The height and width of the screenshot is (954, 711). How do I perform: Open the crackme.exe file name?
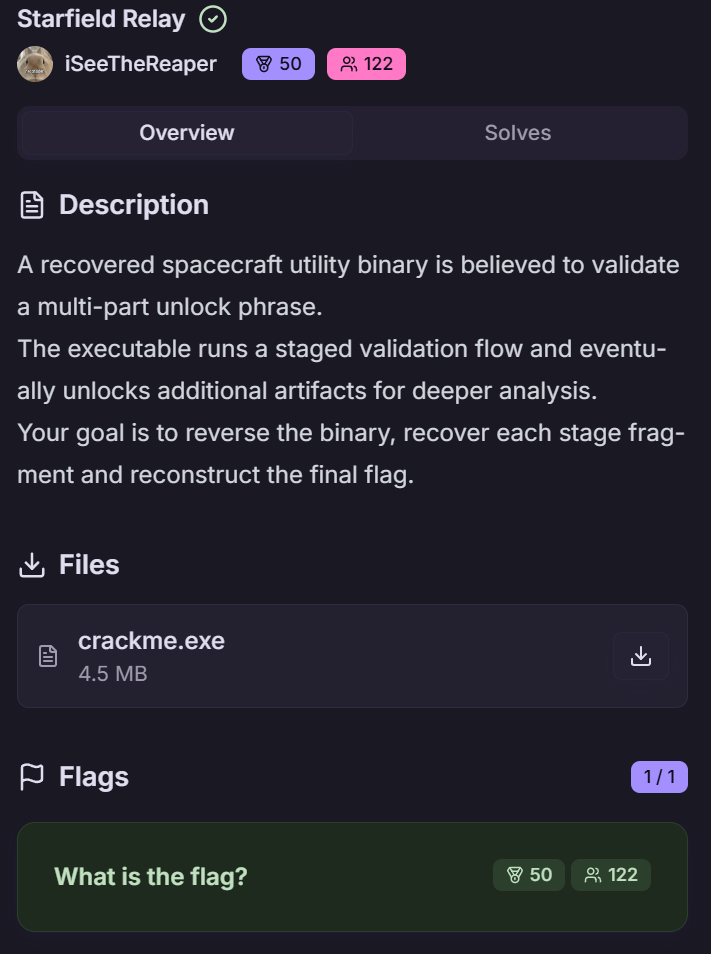click(151, 641)
